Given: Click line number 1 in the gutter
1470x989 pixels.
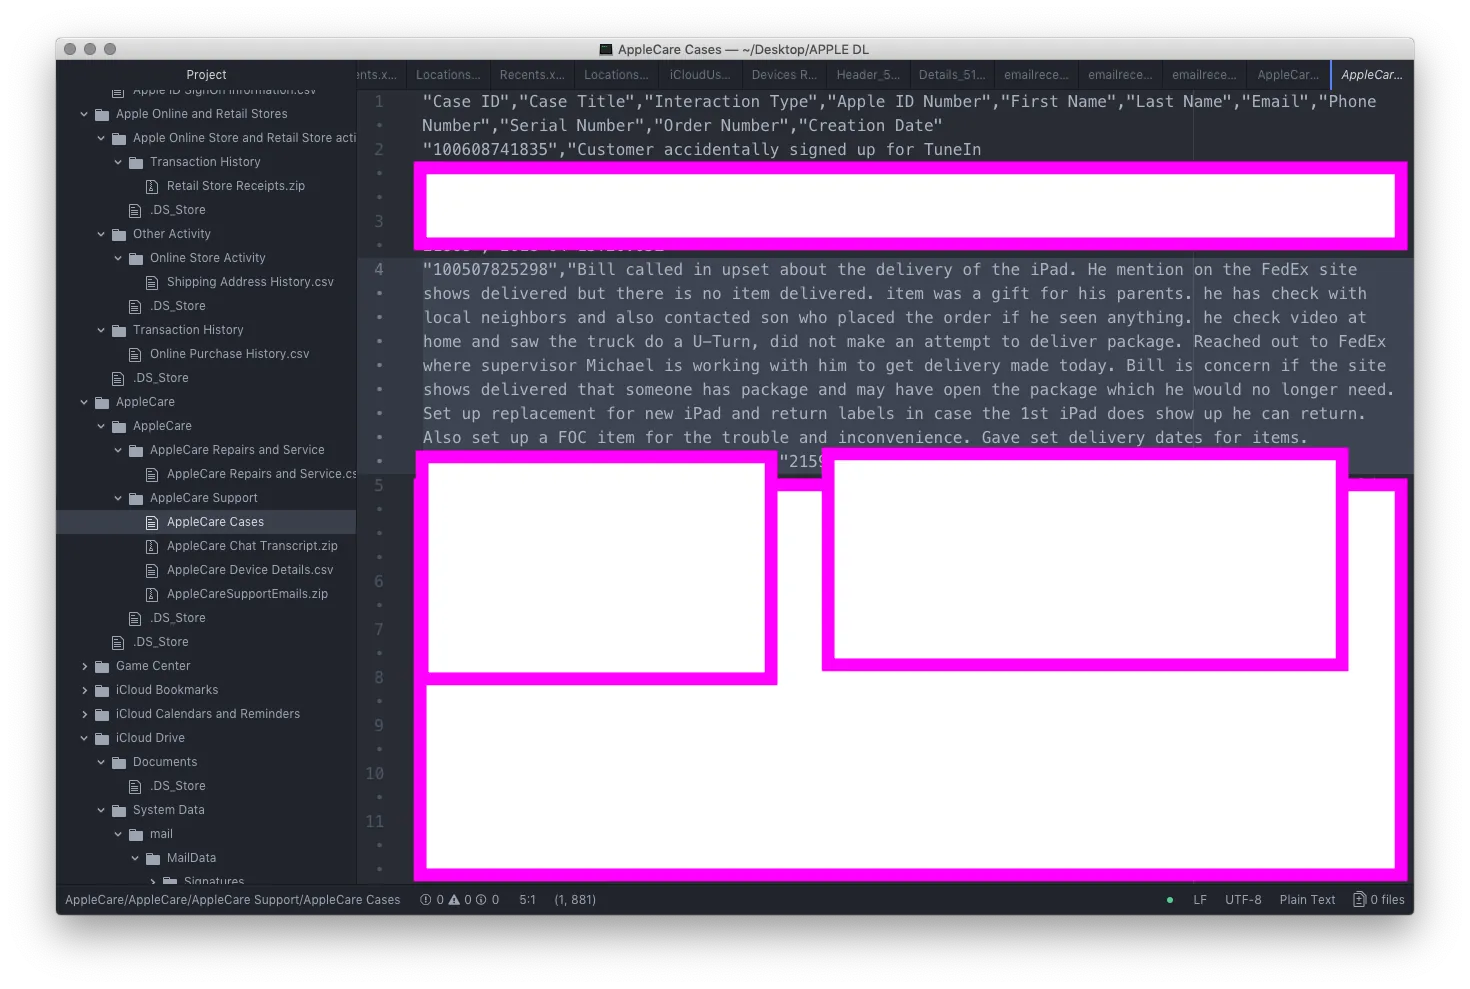Looking at the screenshot, I should point(379,101).
